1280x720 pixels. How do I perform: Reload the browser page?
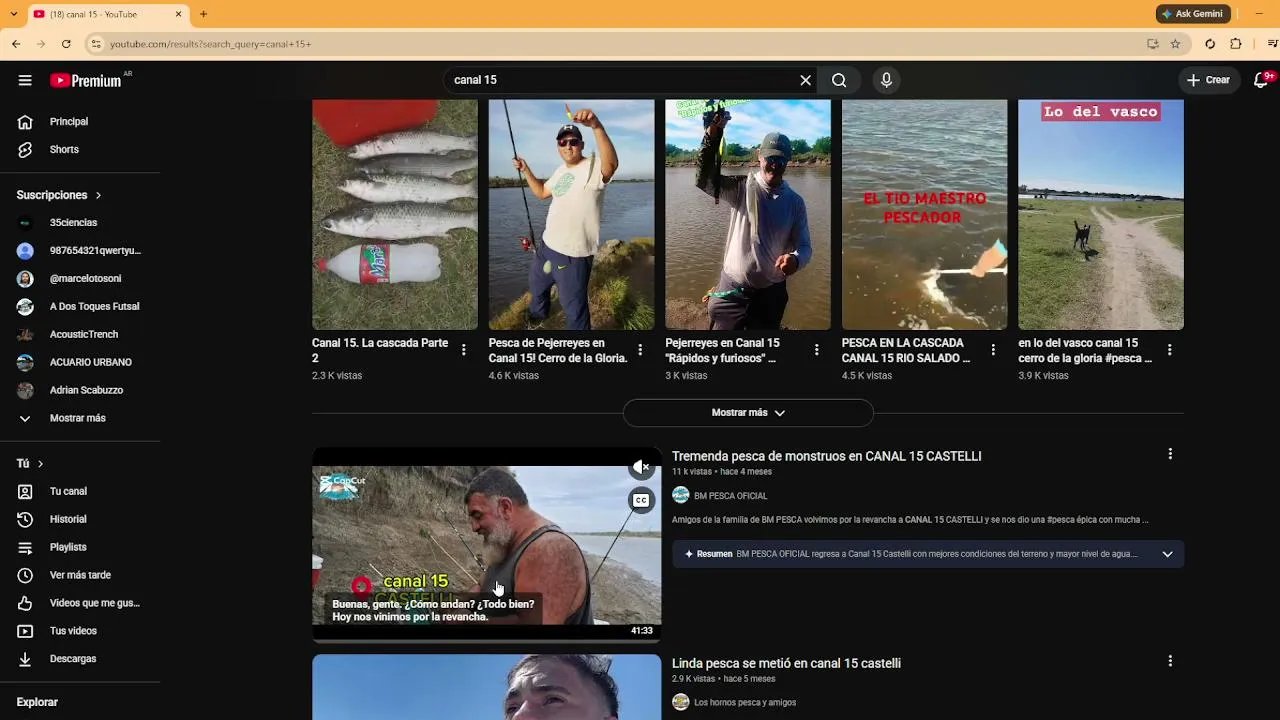point(66,44)
